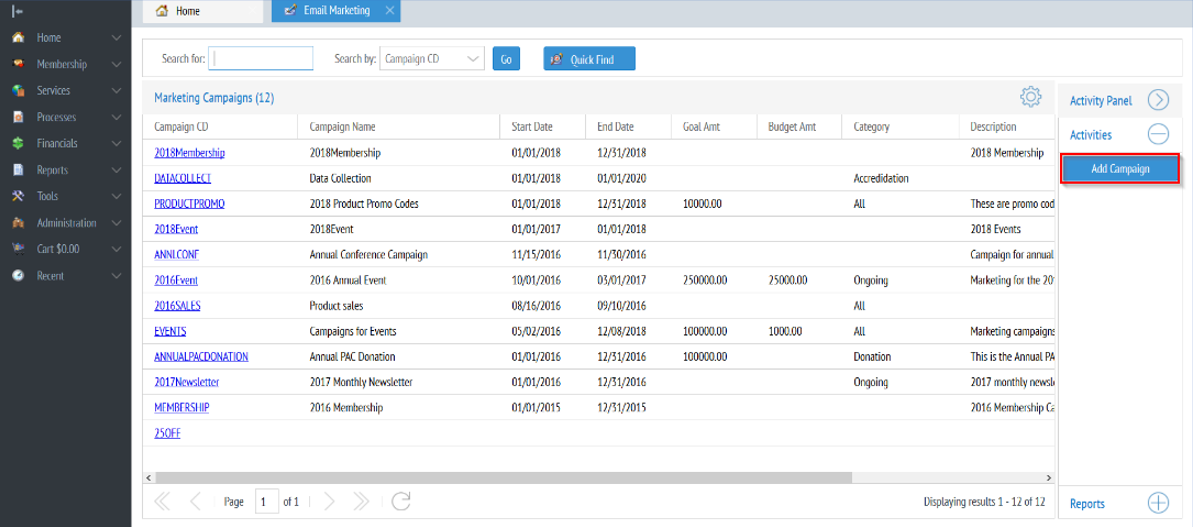Open the 2016Event campaign link

[x=177, y=280]
